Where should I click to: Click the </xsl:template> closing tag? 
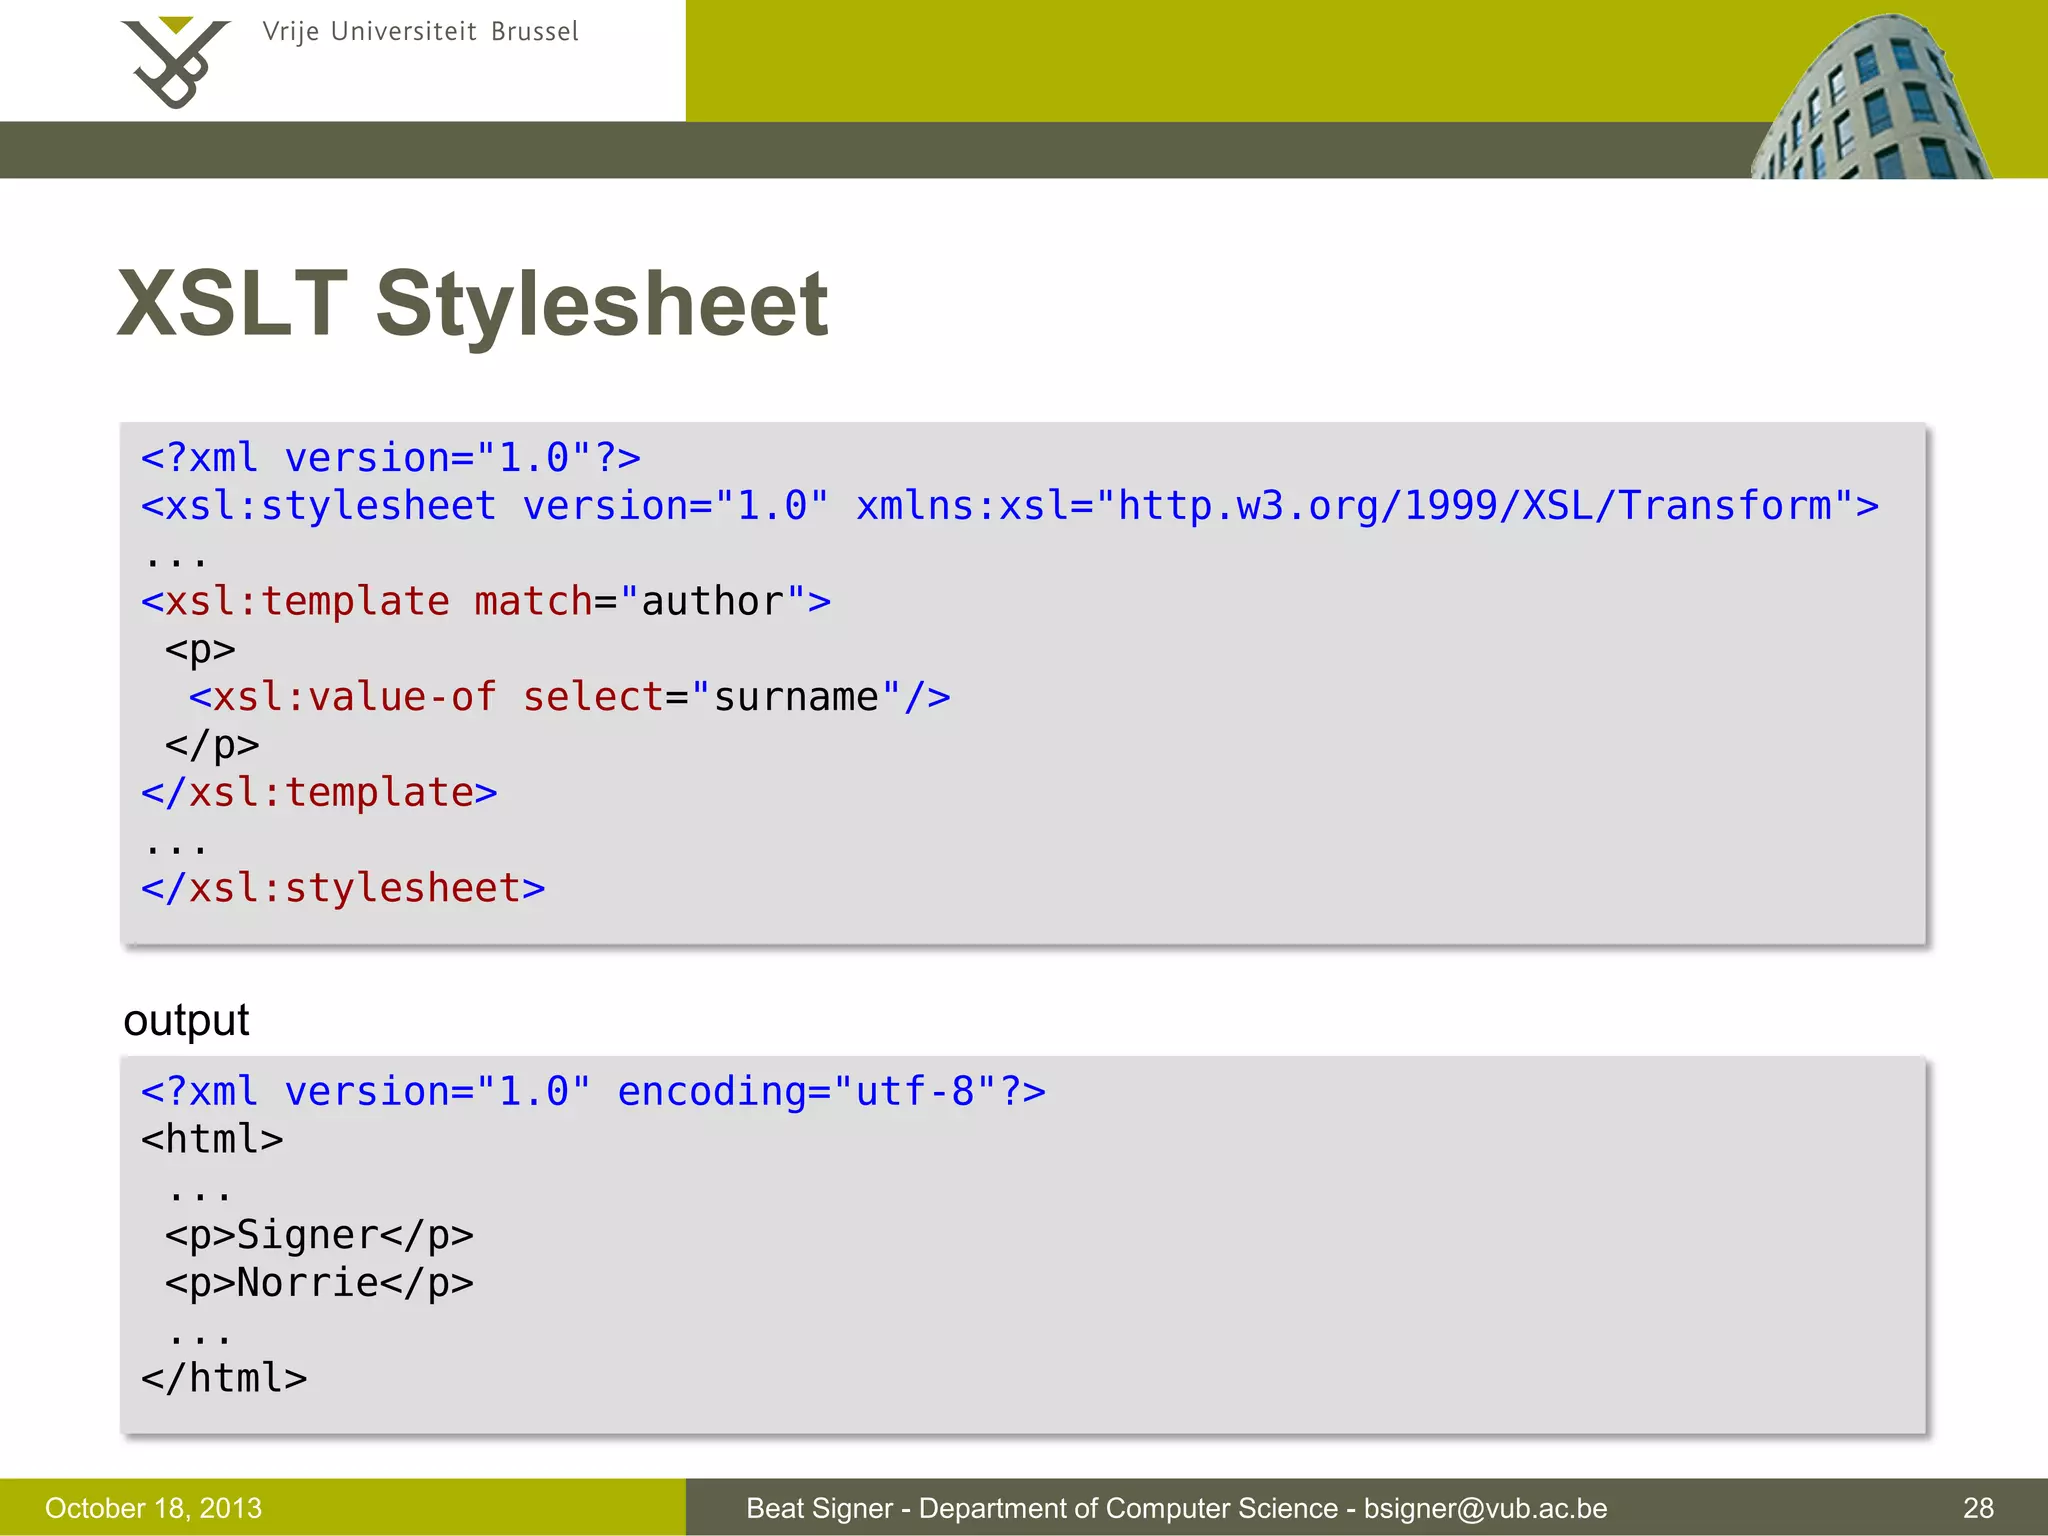pyautogui.click(x=319, y=792)
